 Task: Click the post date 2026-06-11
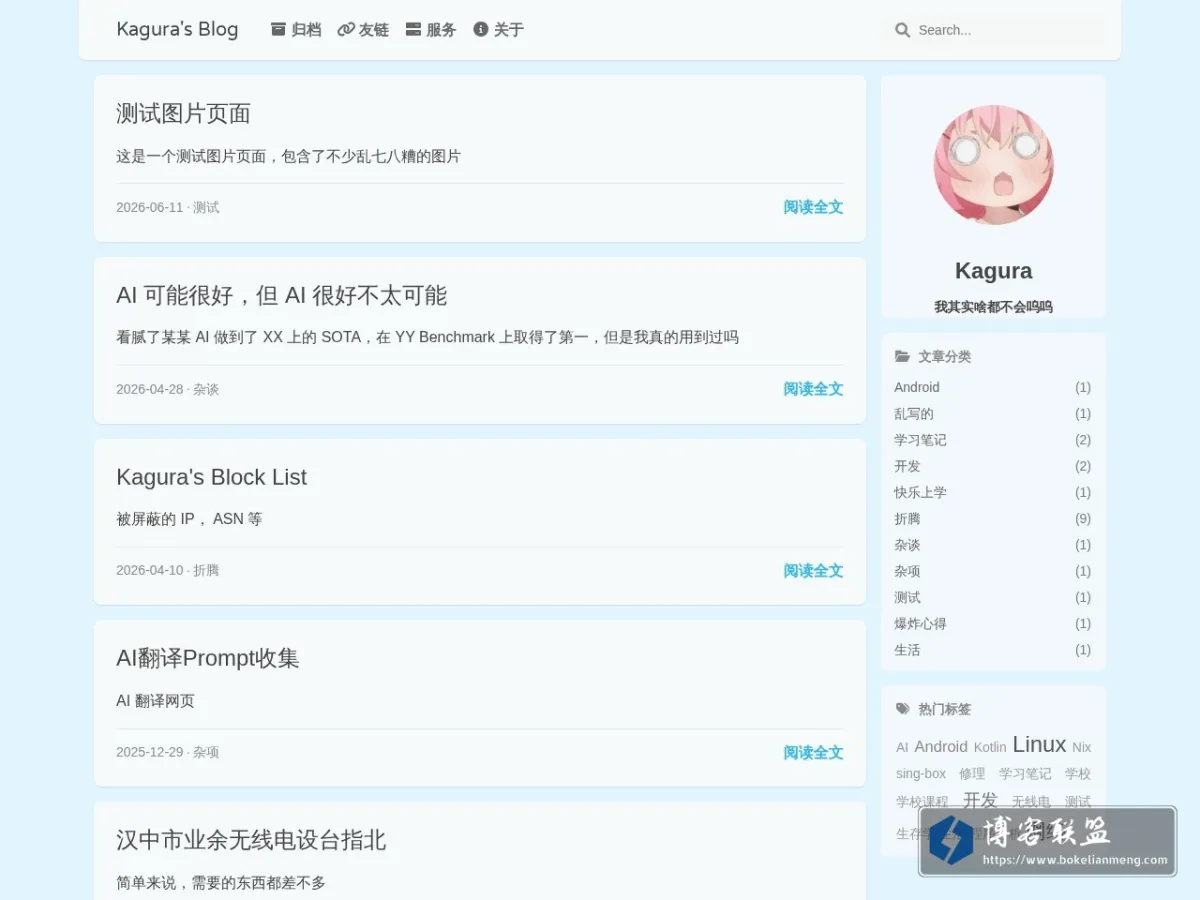[x=149, y=207]
